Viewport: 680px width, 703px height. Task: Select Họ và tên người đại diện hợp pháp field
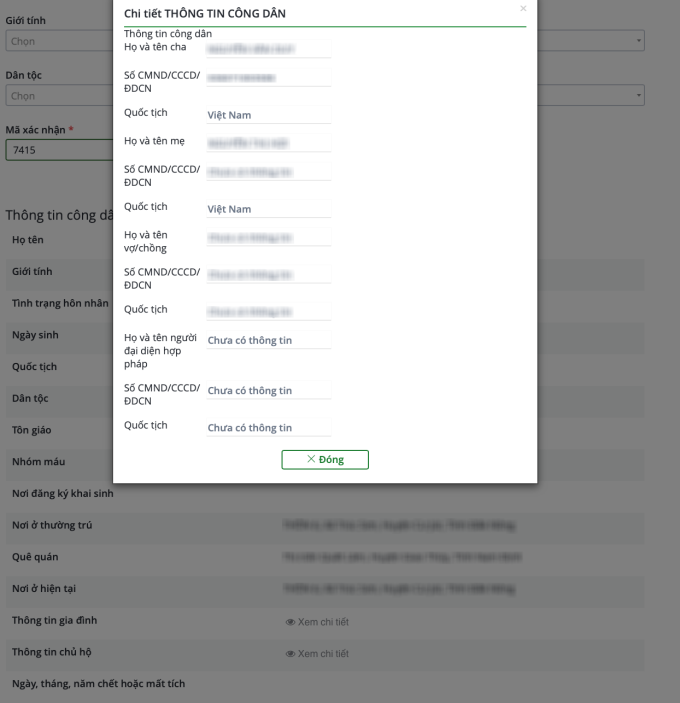pyautogui.click(x=268, y=341)
